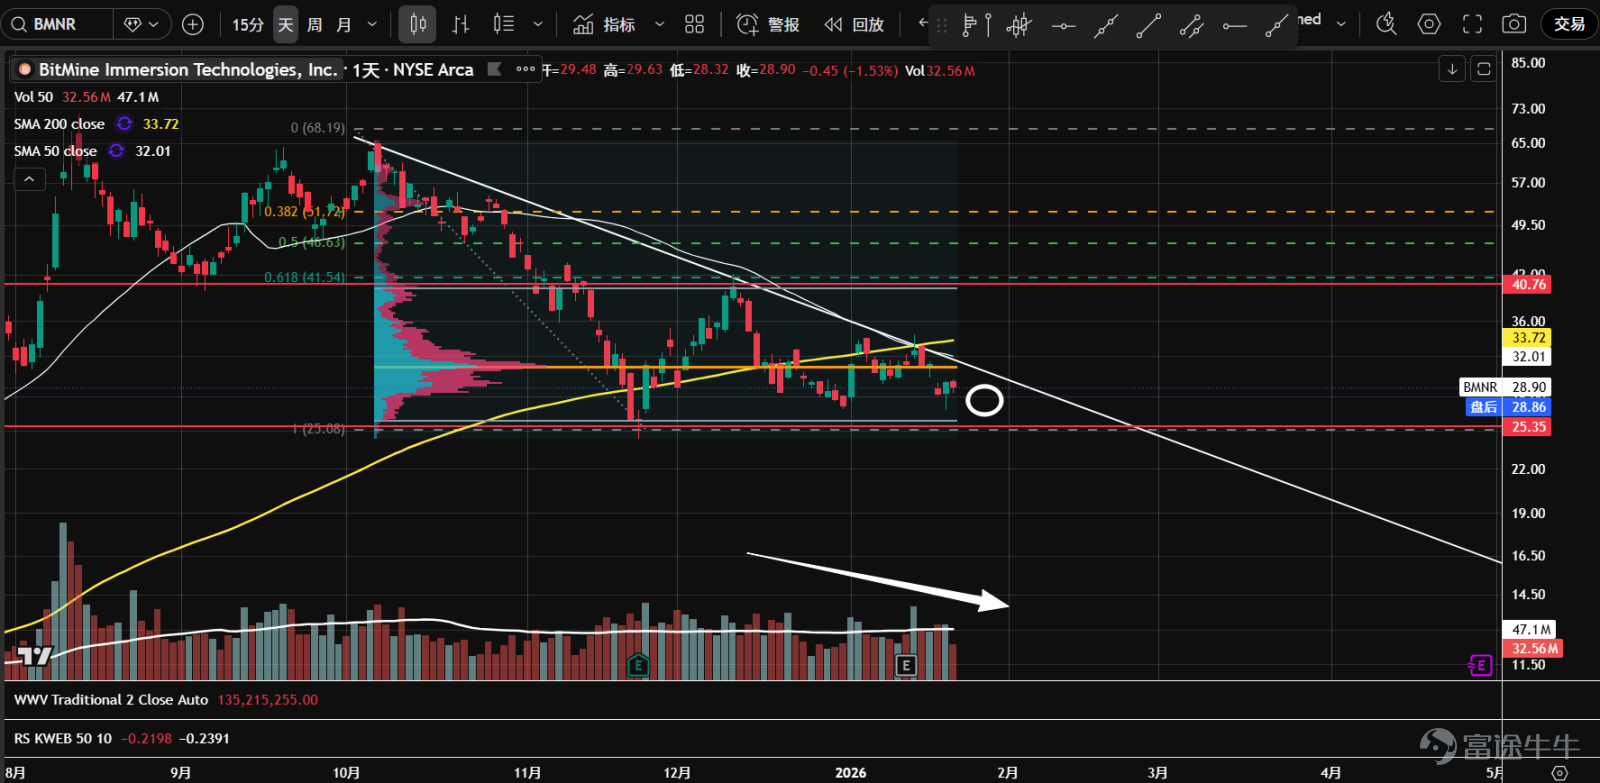This screenshot has width=1600, height=783.
Task: Add symbol with the plus circle icon
Action: click(x=193, y=24)
